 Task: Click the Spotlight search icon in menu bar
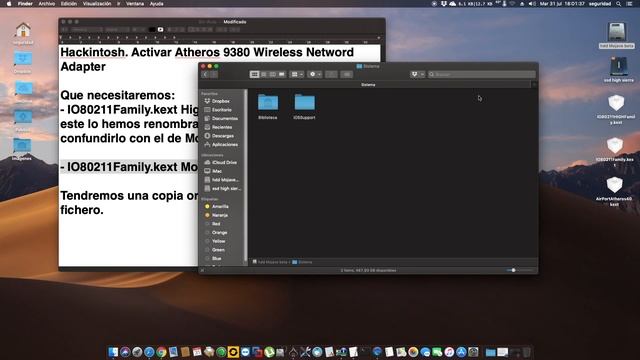(619, 4)
